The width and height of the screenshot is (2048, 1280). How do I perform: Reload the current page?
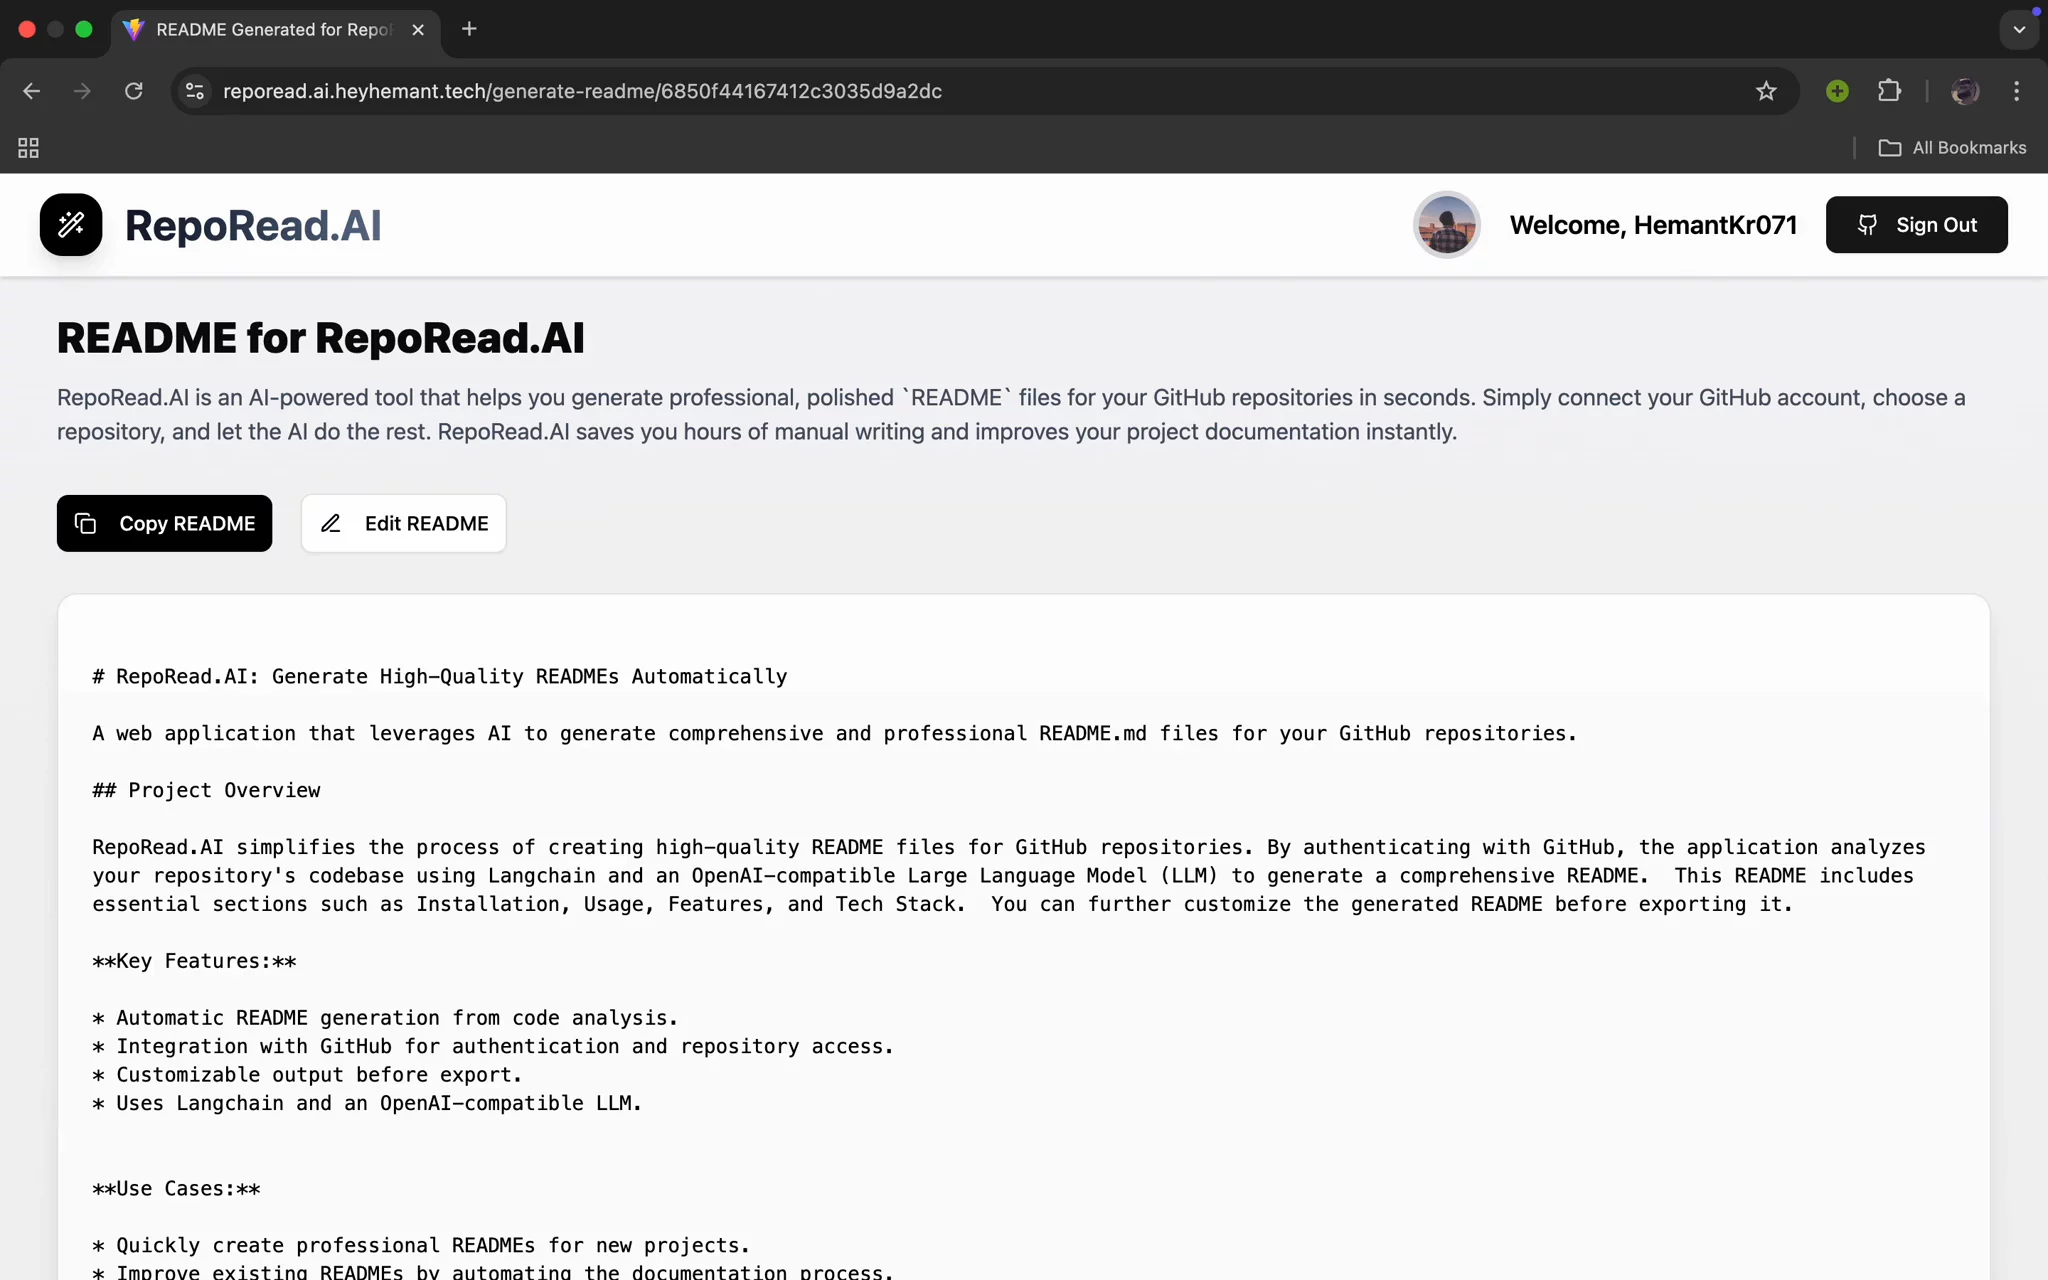click(x=133, y=91)
